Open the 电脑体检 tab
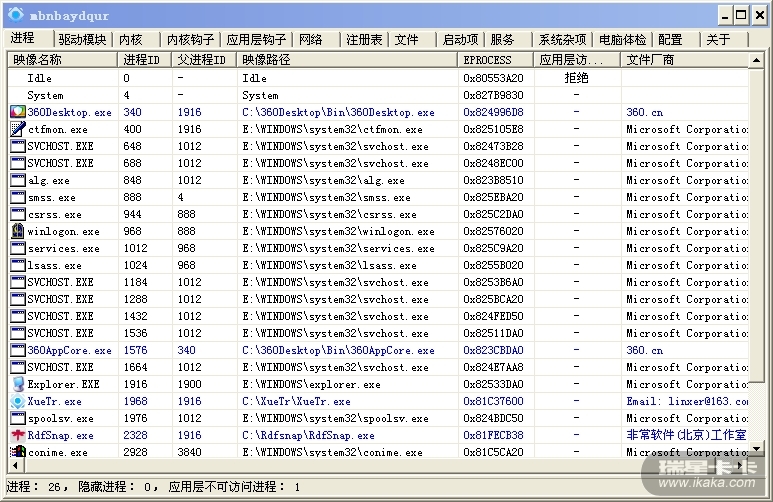773x502 pixels. point(622,39)
